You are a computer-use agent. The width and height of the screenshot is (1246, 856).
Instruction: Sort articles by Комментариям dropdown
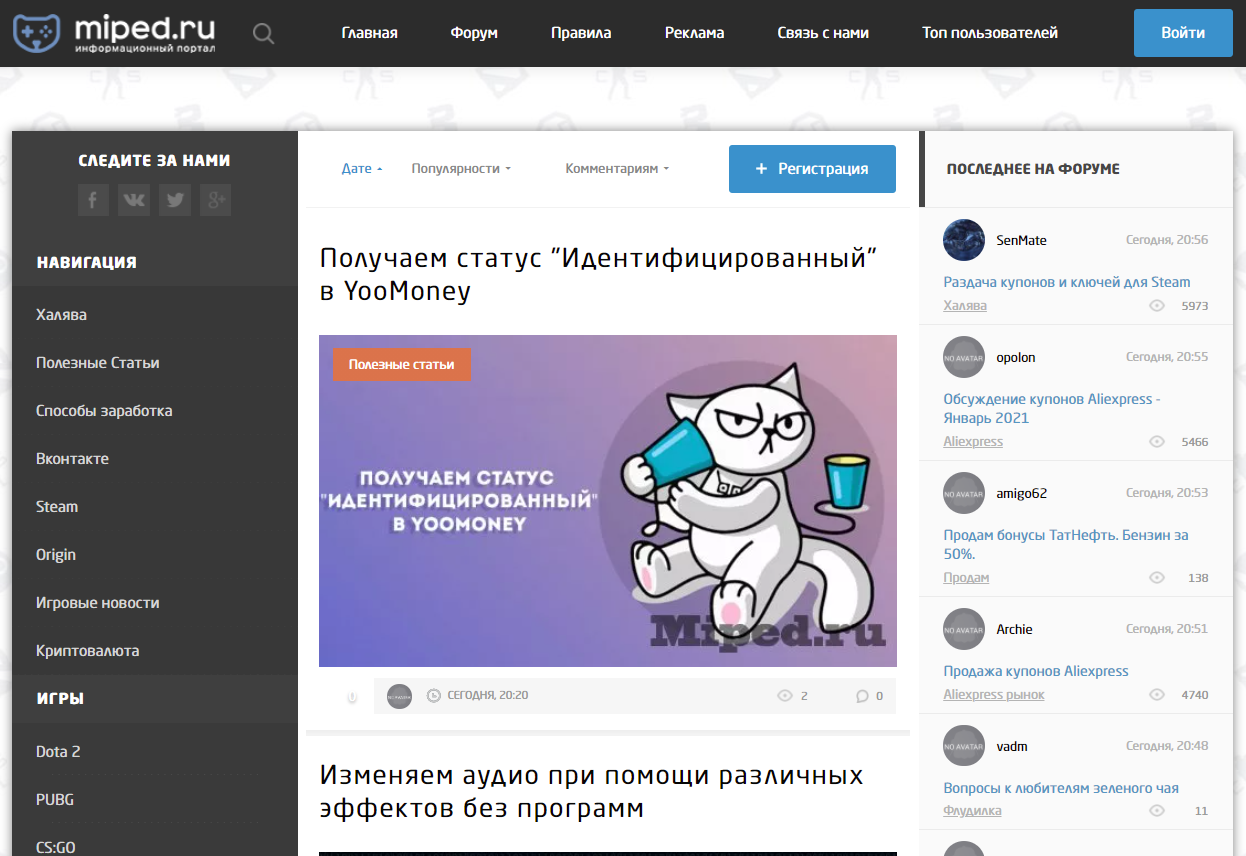click(617, 169)
